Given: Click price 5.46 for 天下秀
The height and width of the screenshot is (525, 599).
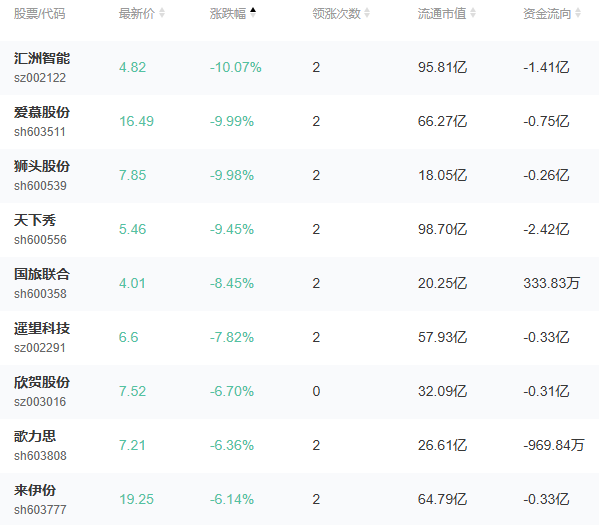Looking at the screenshot, I should point(133,229).
